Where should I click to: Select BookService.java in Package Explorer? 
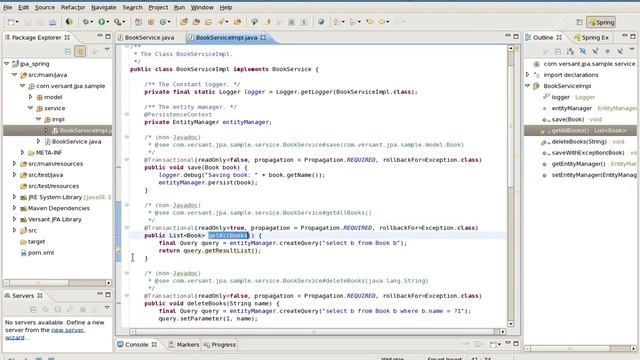click(76, 142)
